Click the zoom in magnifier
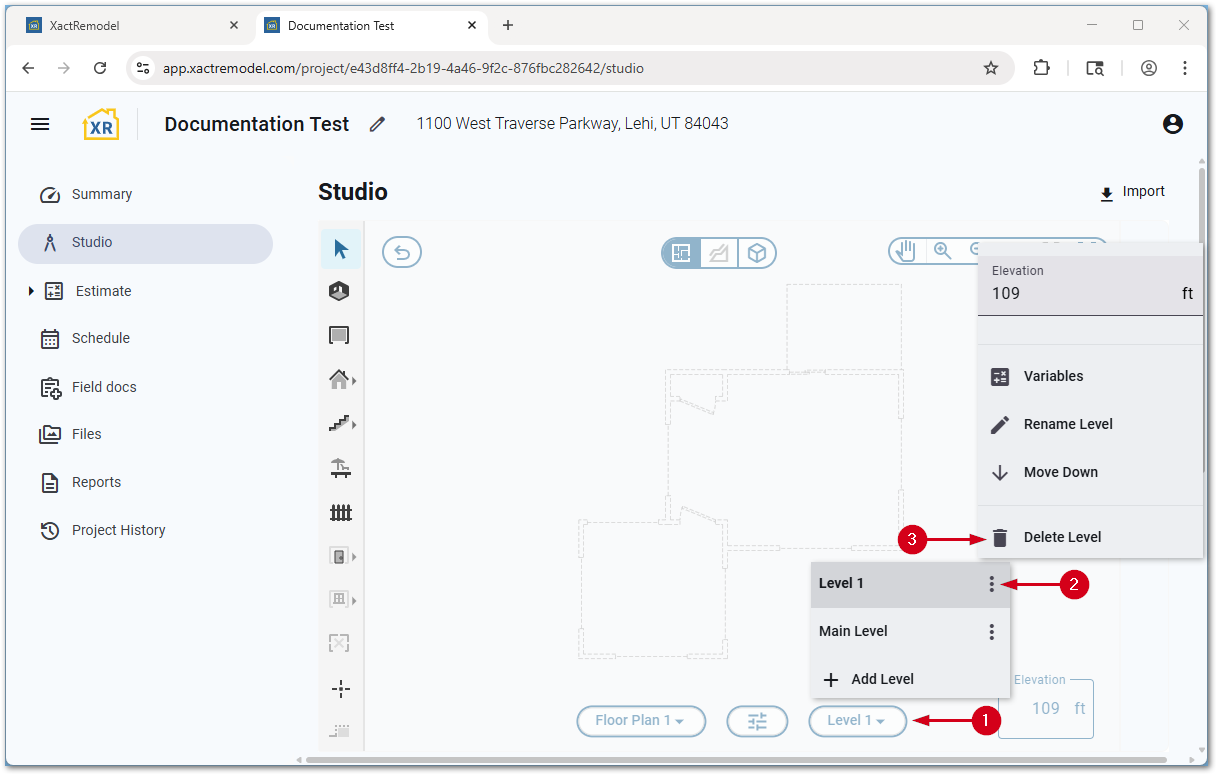The height and width of the screenshot is (775, 1217). point(942,251)
